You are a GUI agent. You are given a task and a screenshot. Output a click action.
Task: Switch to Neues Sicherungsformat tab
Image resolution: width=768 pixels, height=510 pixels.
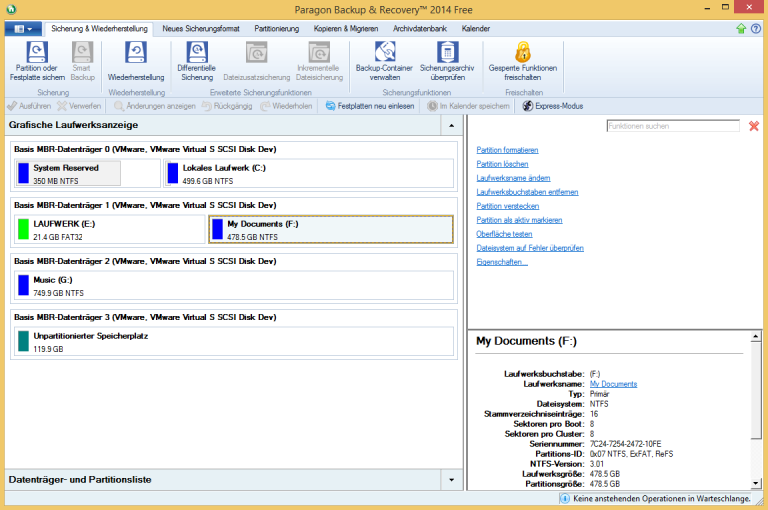[x=201, y=28]
